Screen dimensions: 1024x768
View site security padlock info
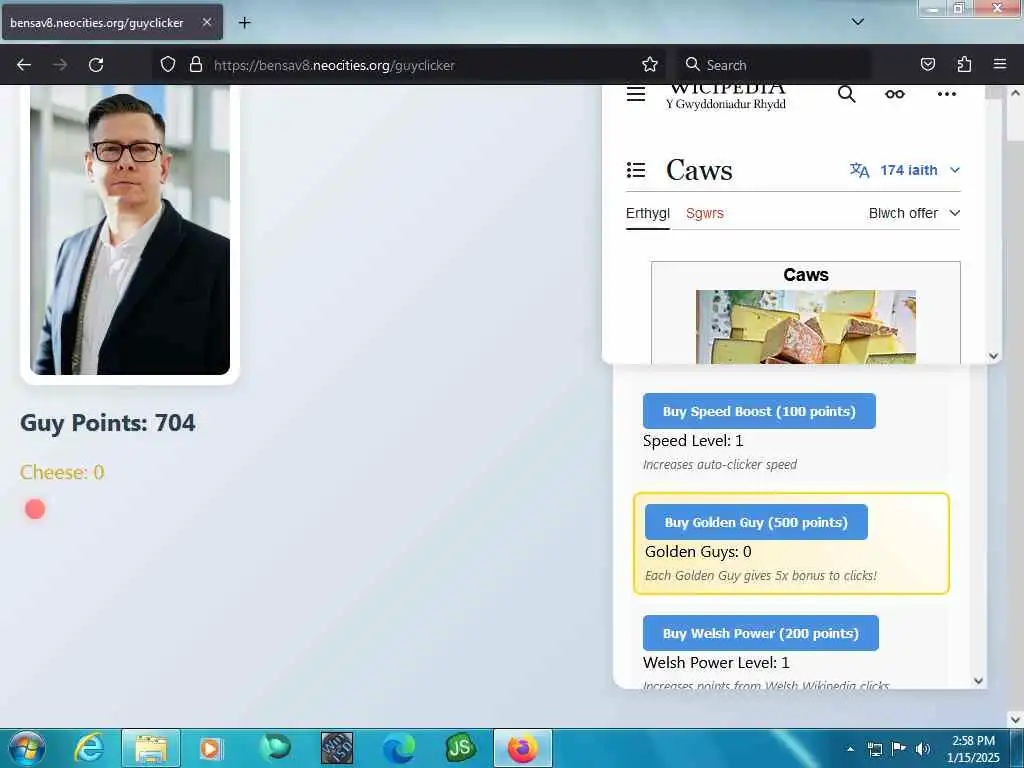pyautogui.click(x=195, y=64)
